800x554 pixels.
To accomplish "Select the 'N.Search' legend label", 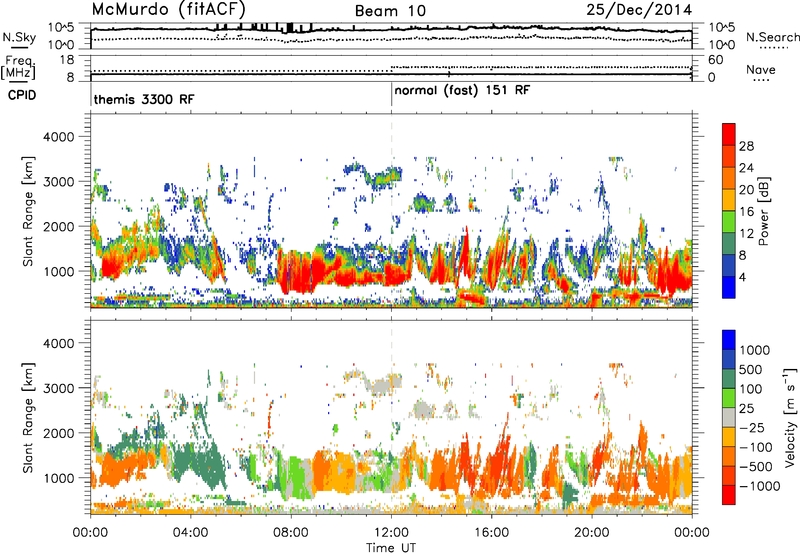I will pos(772,37).
